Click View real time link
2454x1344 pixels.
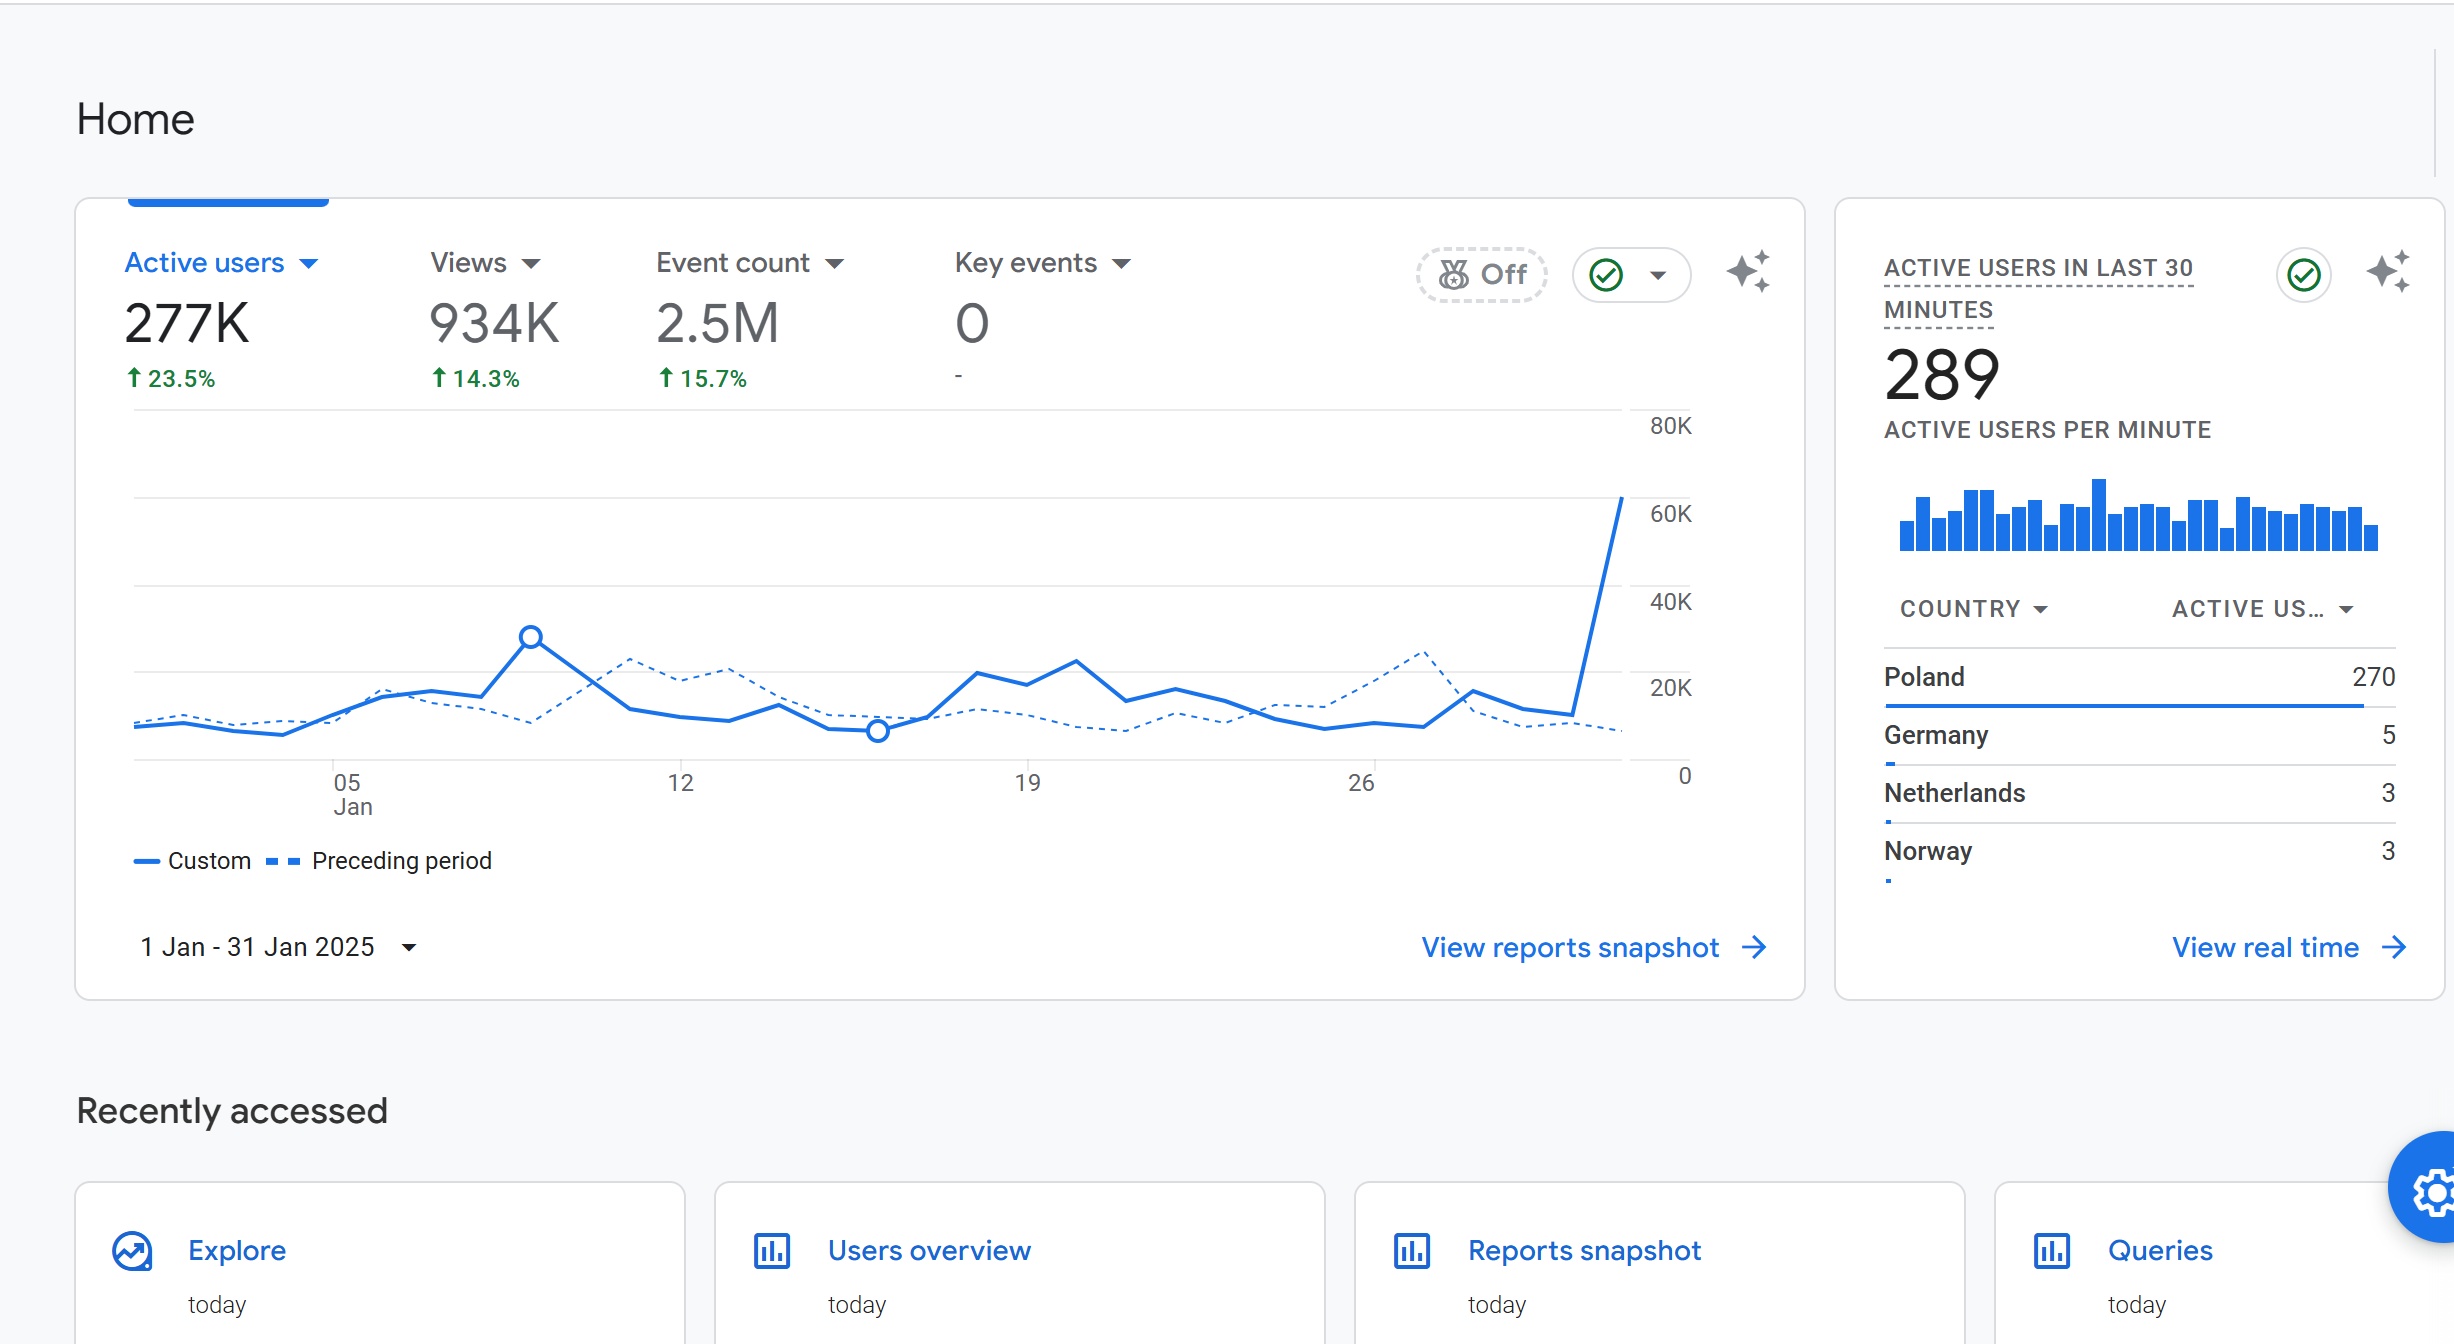coord(2289,947)
